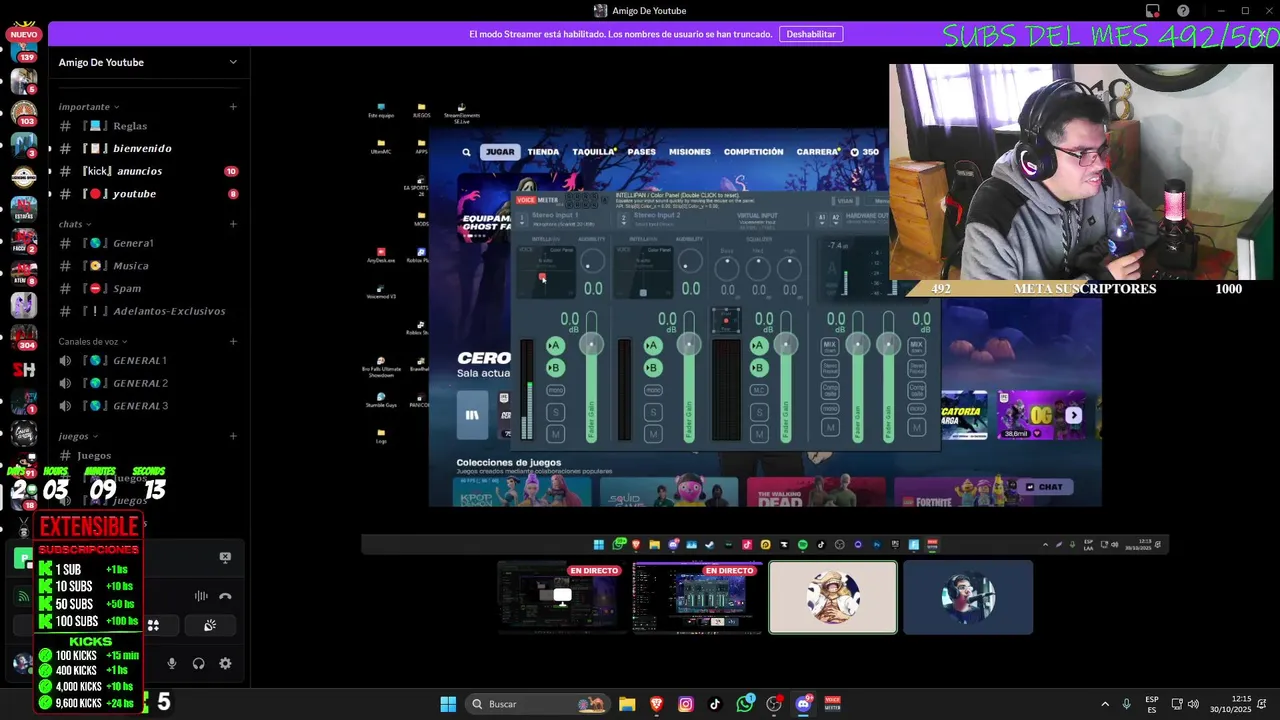
Task: Select Luffy avatar participant tile
Action: pos(833,597)
